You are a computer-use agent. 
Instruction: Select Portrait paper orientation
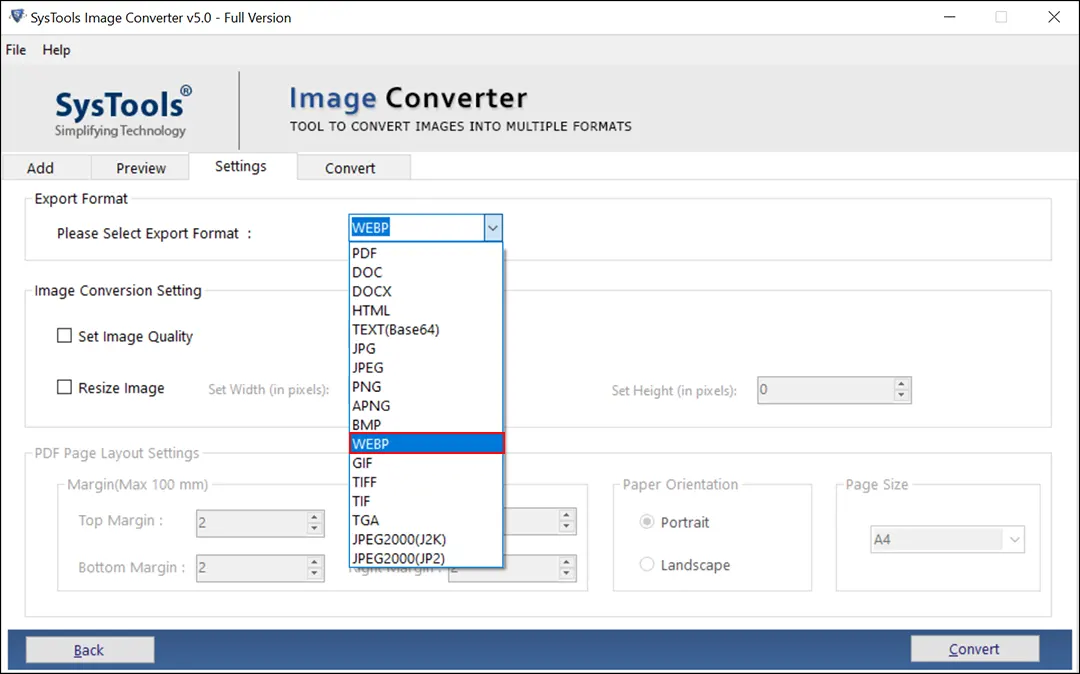click(647, 521)
